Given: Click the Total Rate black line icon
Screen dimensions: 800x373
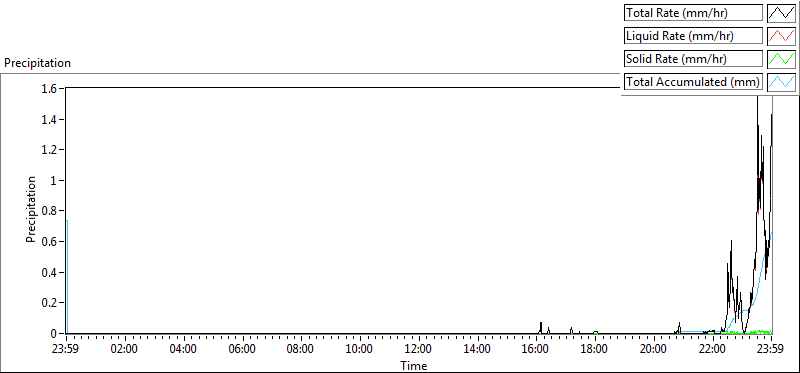Looking at the screenshot, I should click(x=781, y=13).
